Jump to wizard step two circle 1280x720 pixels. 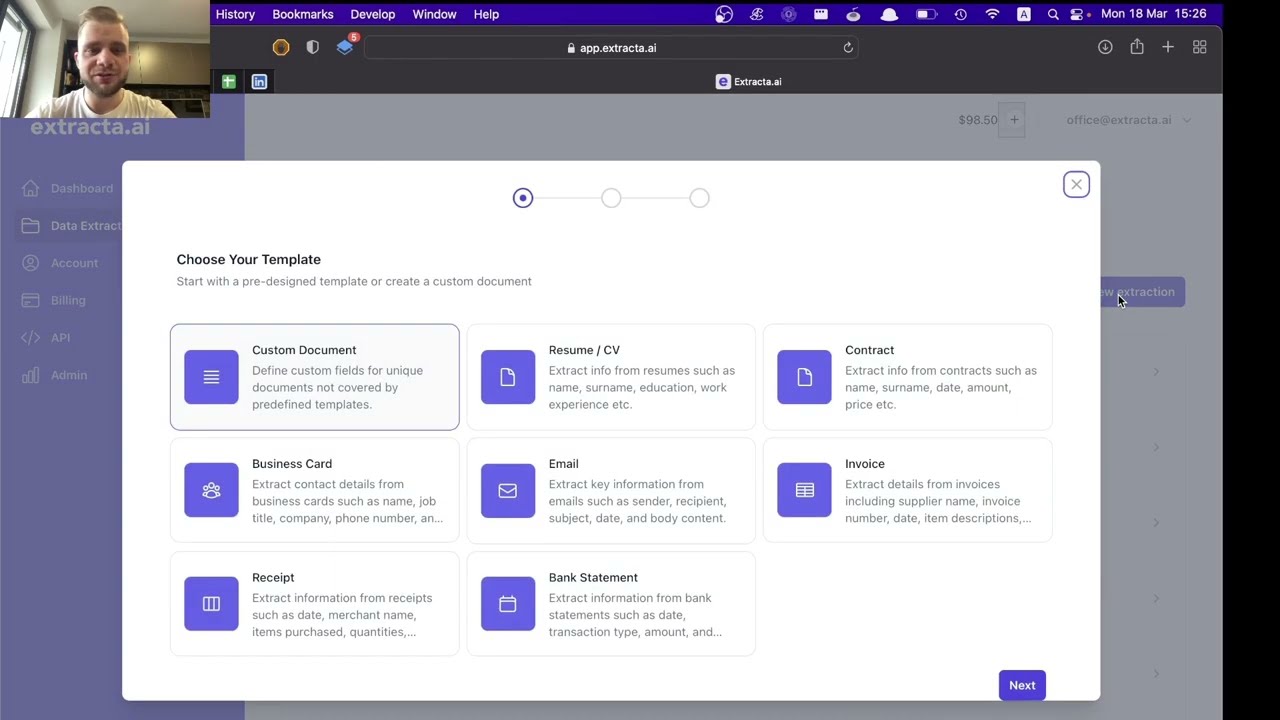pos(611,198)
